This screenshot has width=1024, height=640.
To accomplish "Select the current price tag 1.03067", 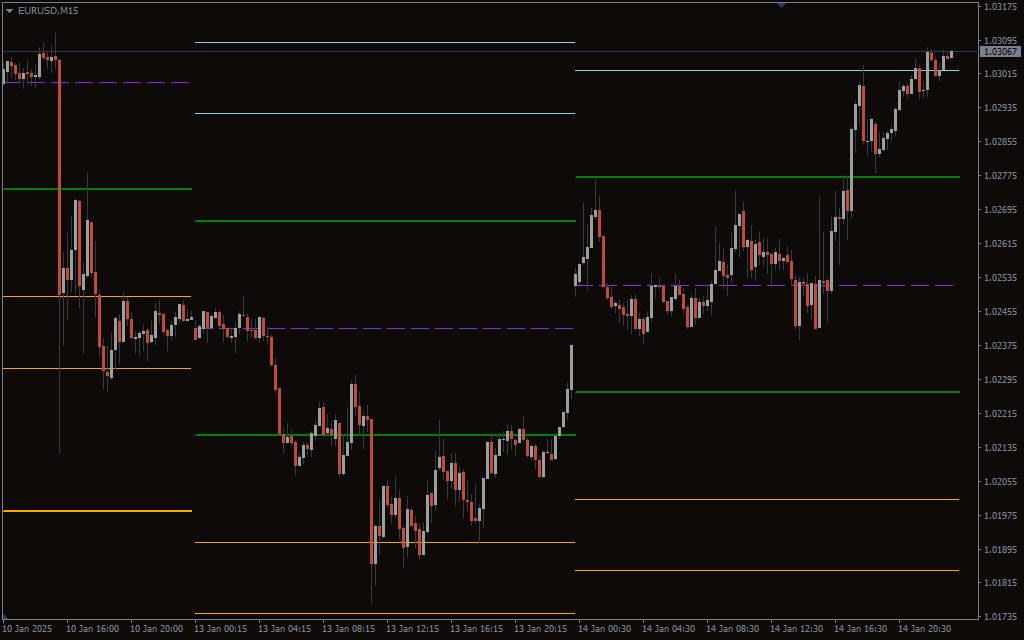I will coord(999,51).
